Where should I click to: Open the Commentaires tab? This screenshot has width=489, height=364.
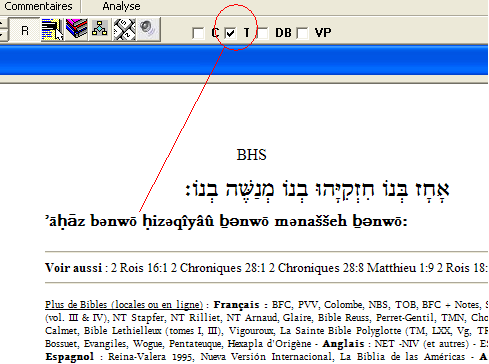38,6
